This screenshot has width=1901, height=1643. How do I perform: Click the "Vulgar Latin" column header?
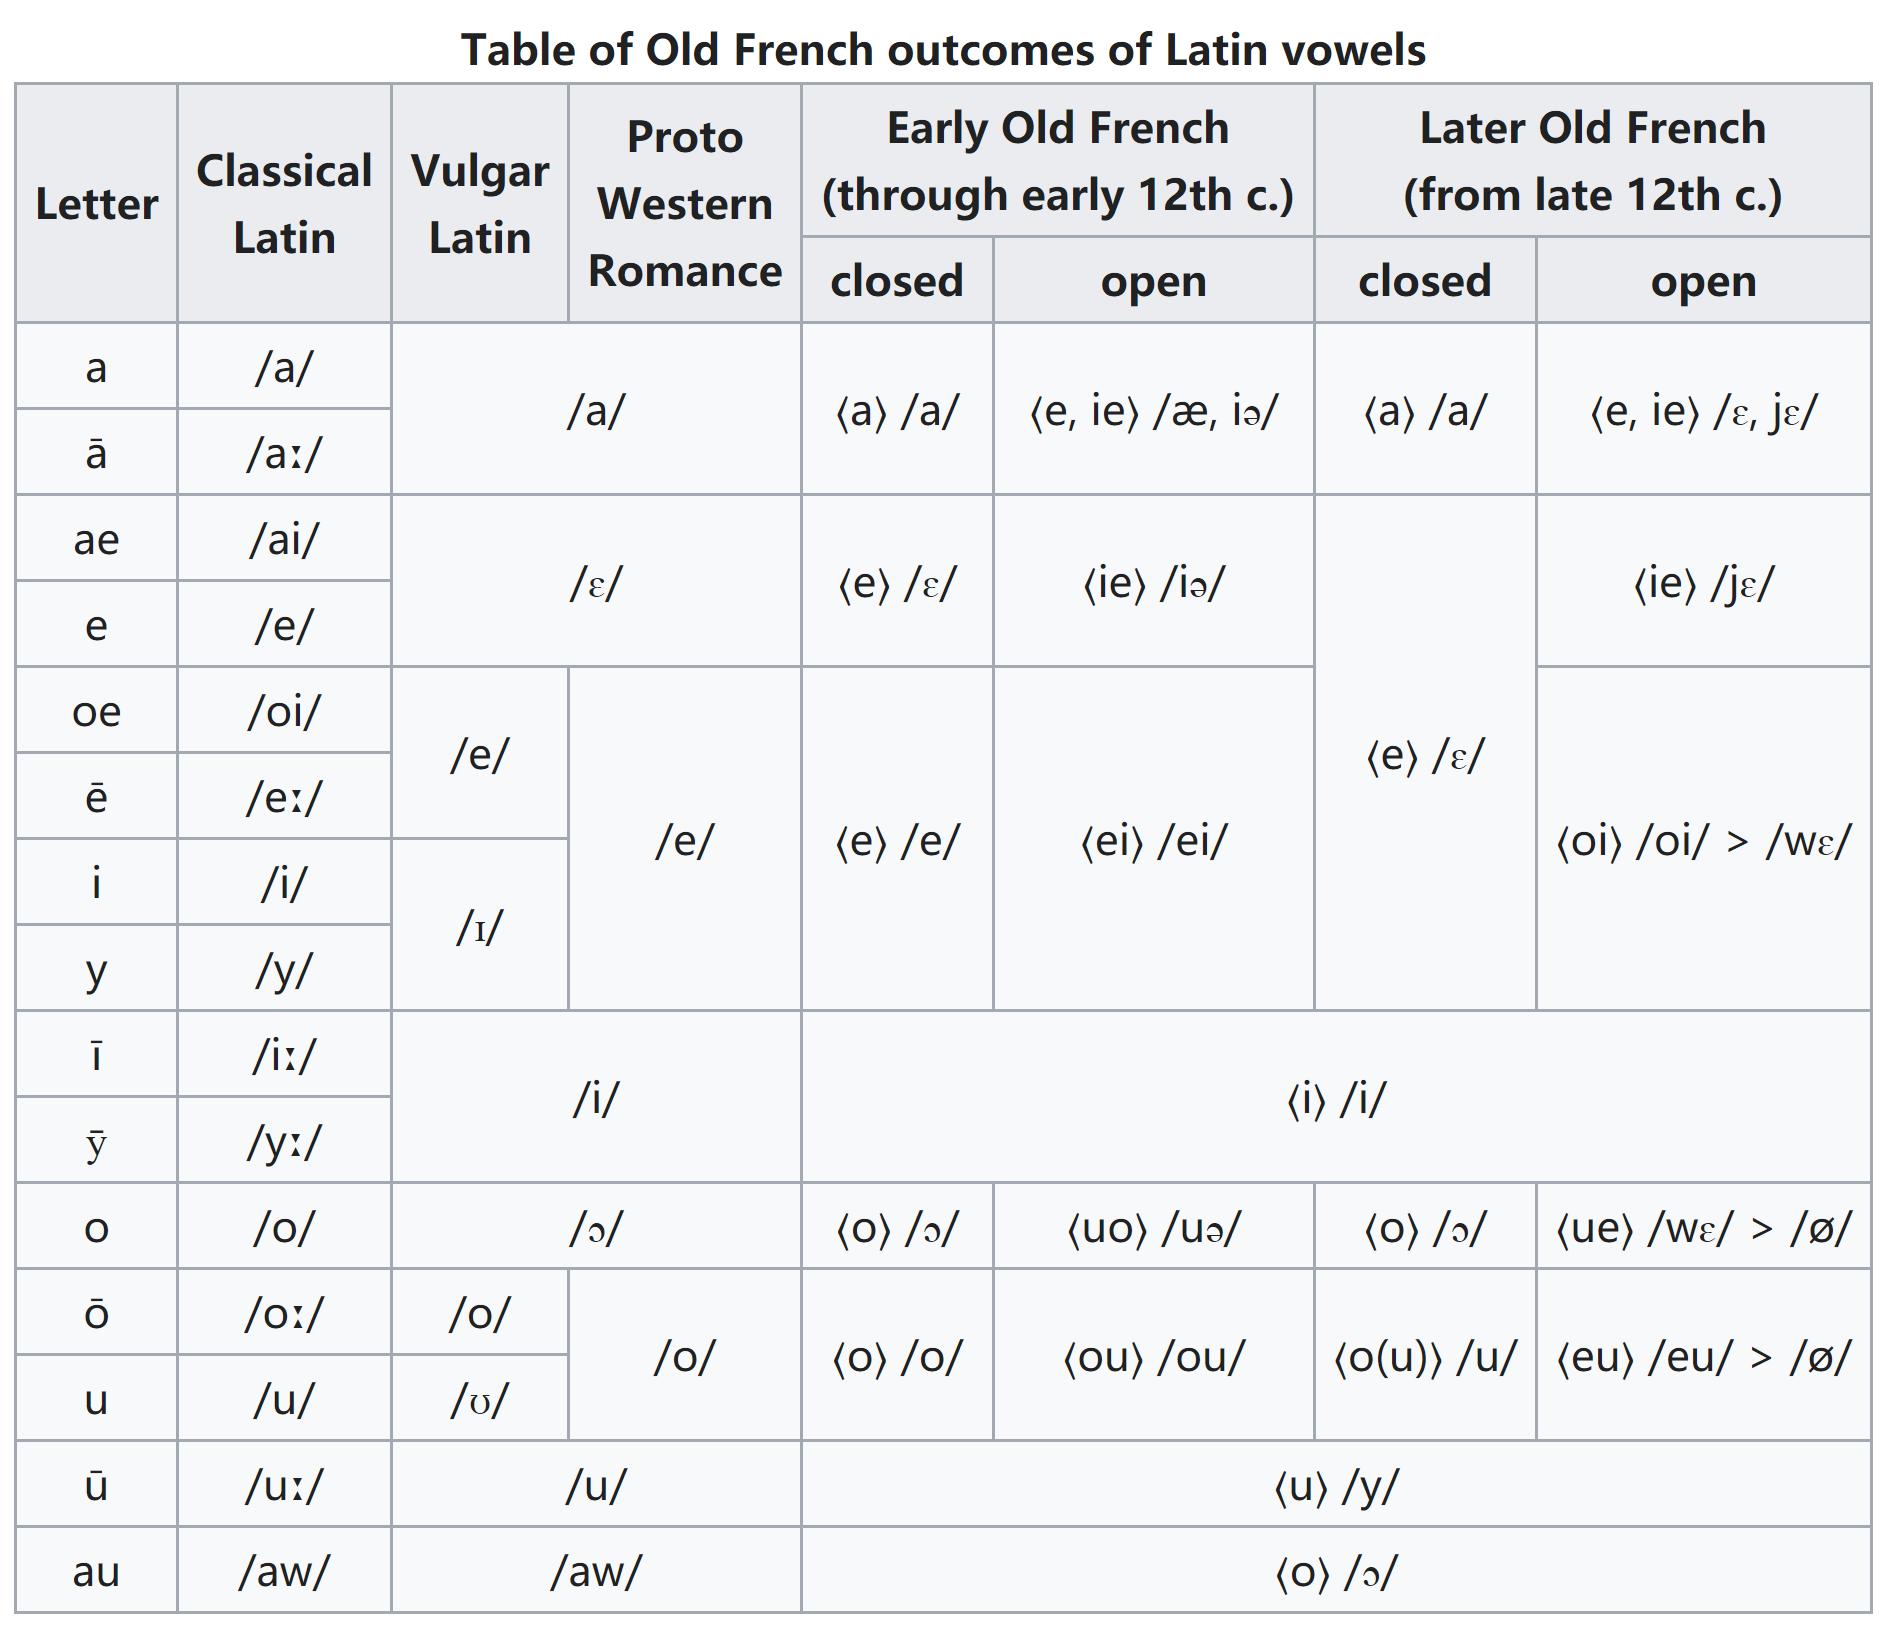(x=479, y=204)
